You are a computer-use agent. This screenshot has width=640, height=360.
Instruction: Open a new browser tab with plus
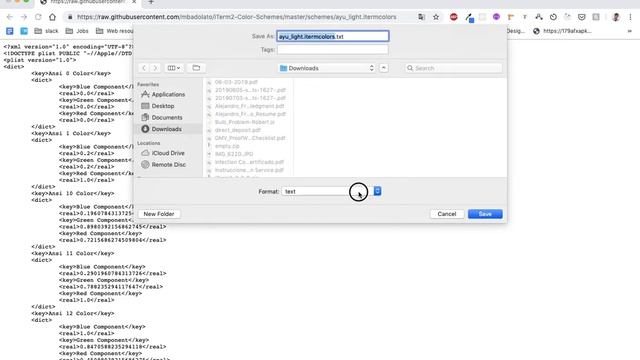[151, 2]
